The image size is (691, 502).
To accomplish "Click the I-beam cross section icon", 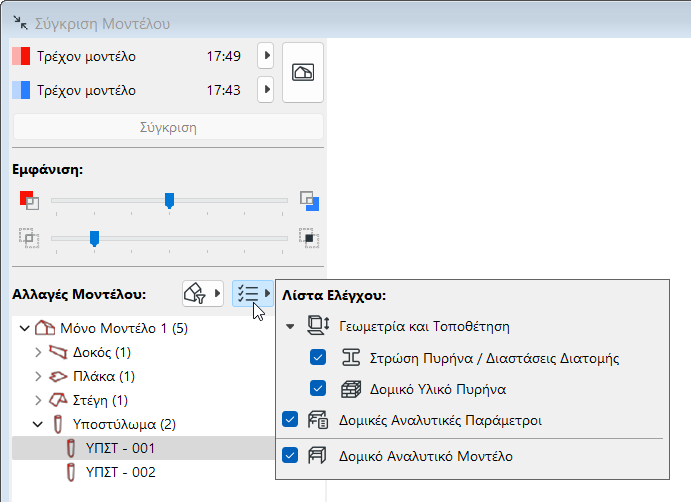I will pos(351,357).
